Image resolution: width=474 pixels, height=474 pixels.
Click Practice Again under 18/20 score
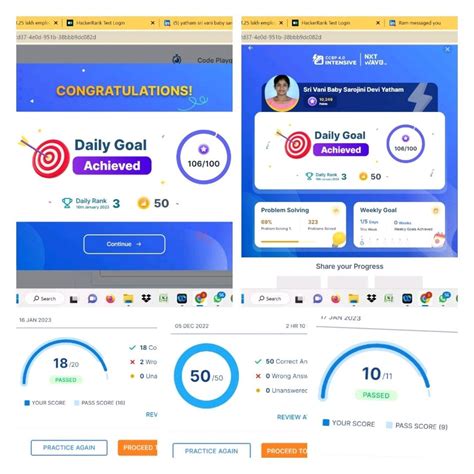[x=69, y=448]
